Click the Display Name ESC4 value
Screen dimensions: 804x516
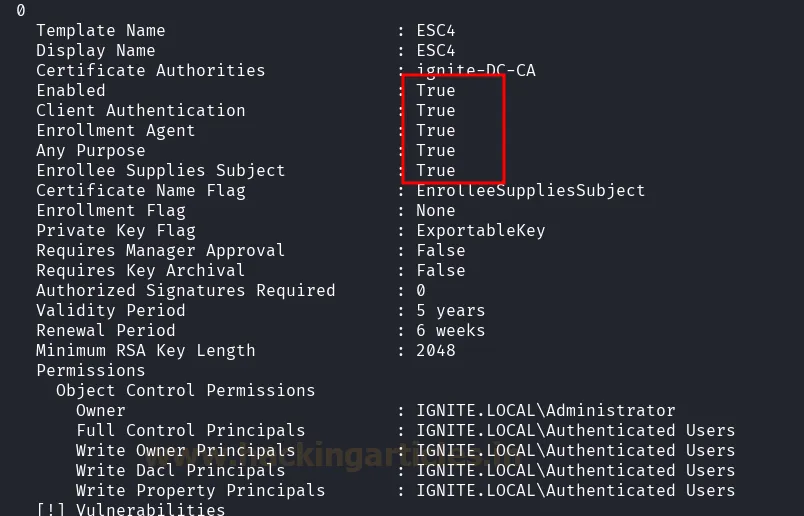point(435,50)
